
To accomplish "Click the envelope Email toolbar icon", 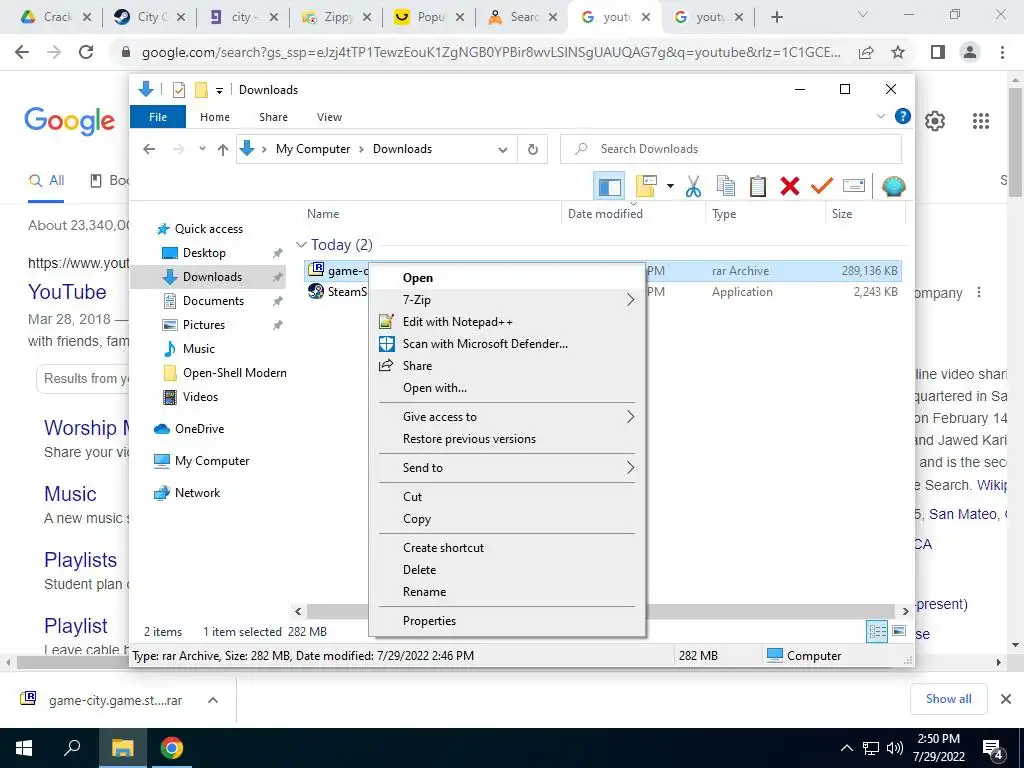I will coord(854,186).
